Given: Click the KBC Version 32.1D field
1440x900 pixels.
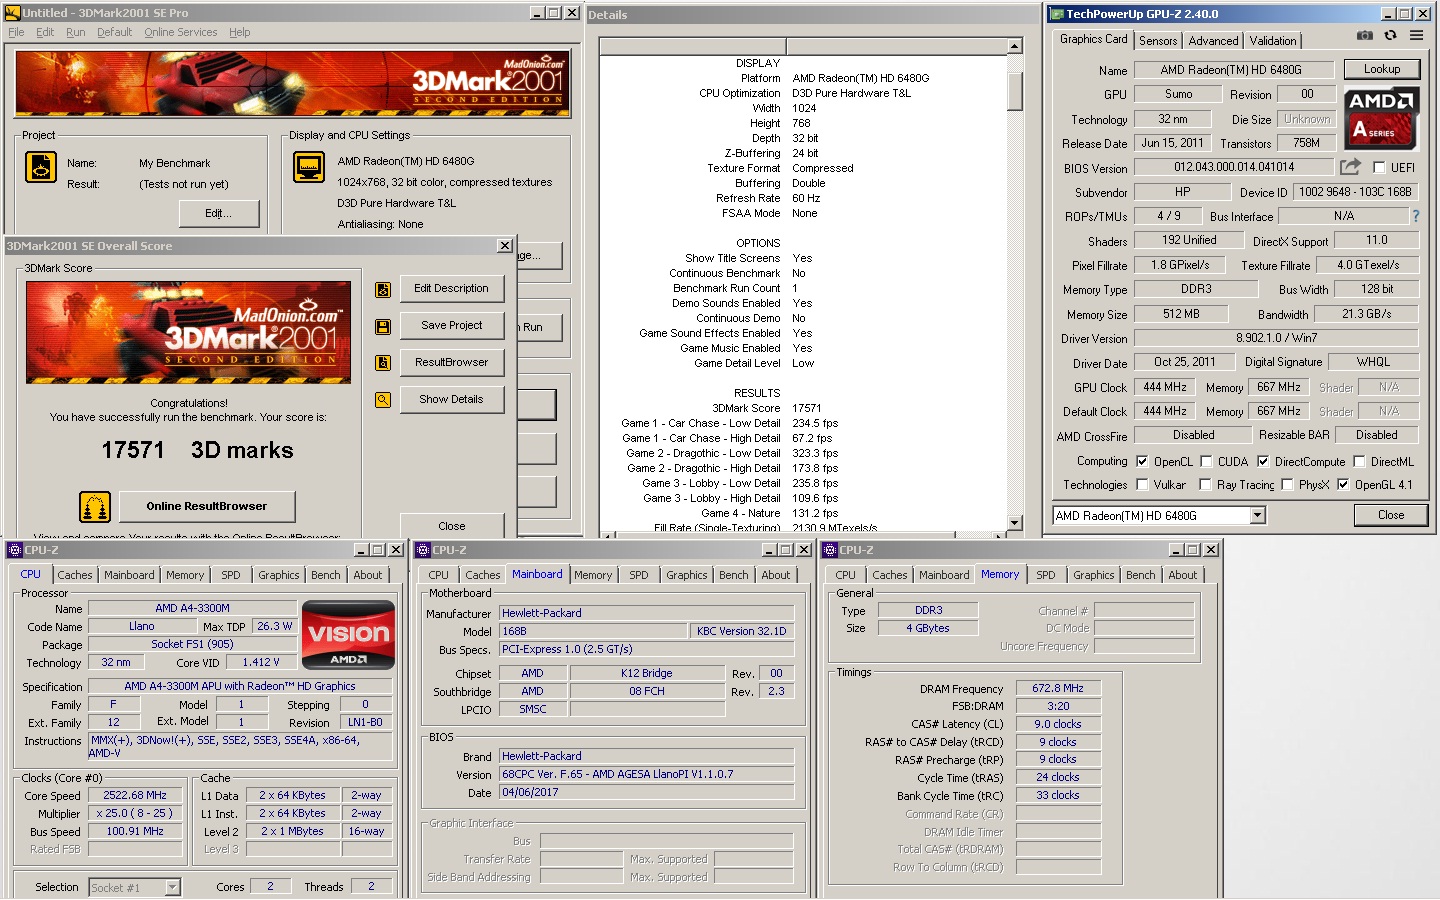Looking at the screenshot, I should tap(741, 632).
